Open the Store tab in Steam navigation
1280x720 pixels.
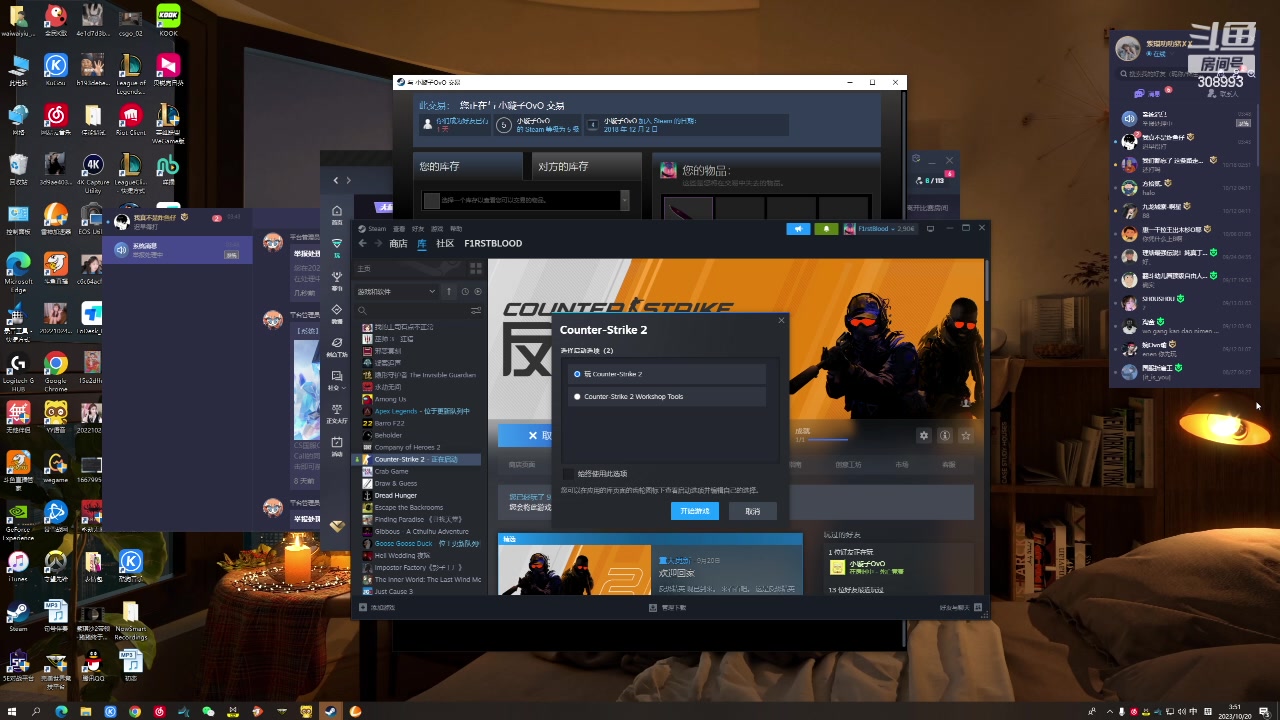point(398,243)
